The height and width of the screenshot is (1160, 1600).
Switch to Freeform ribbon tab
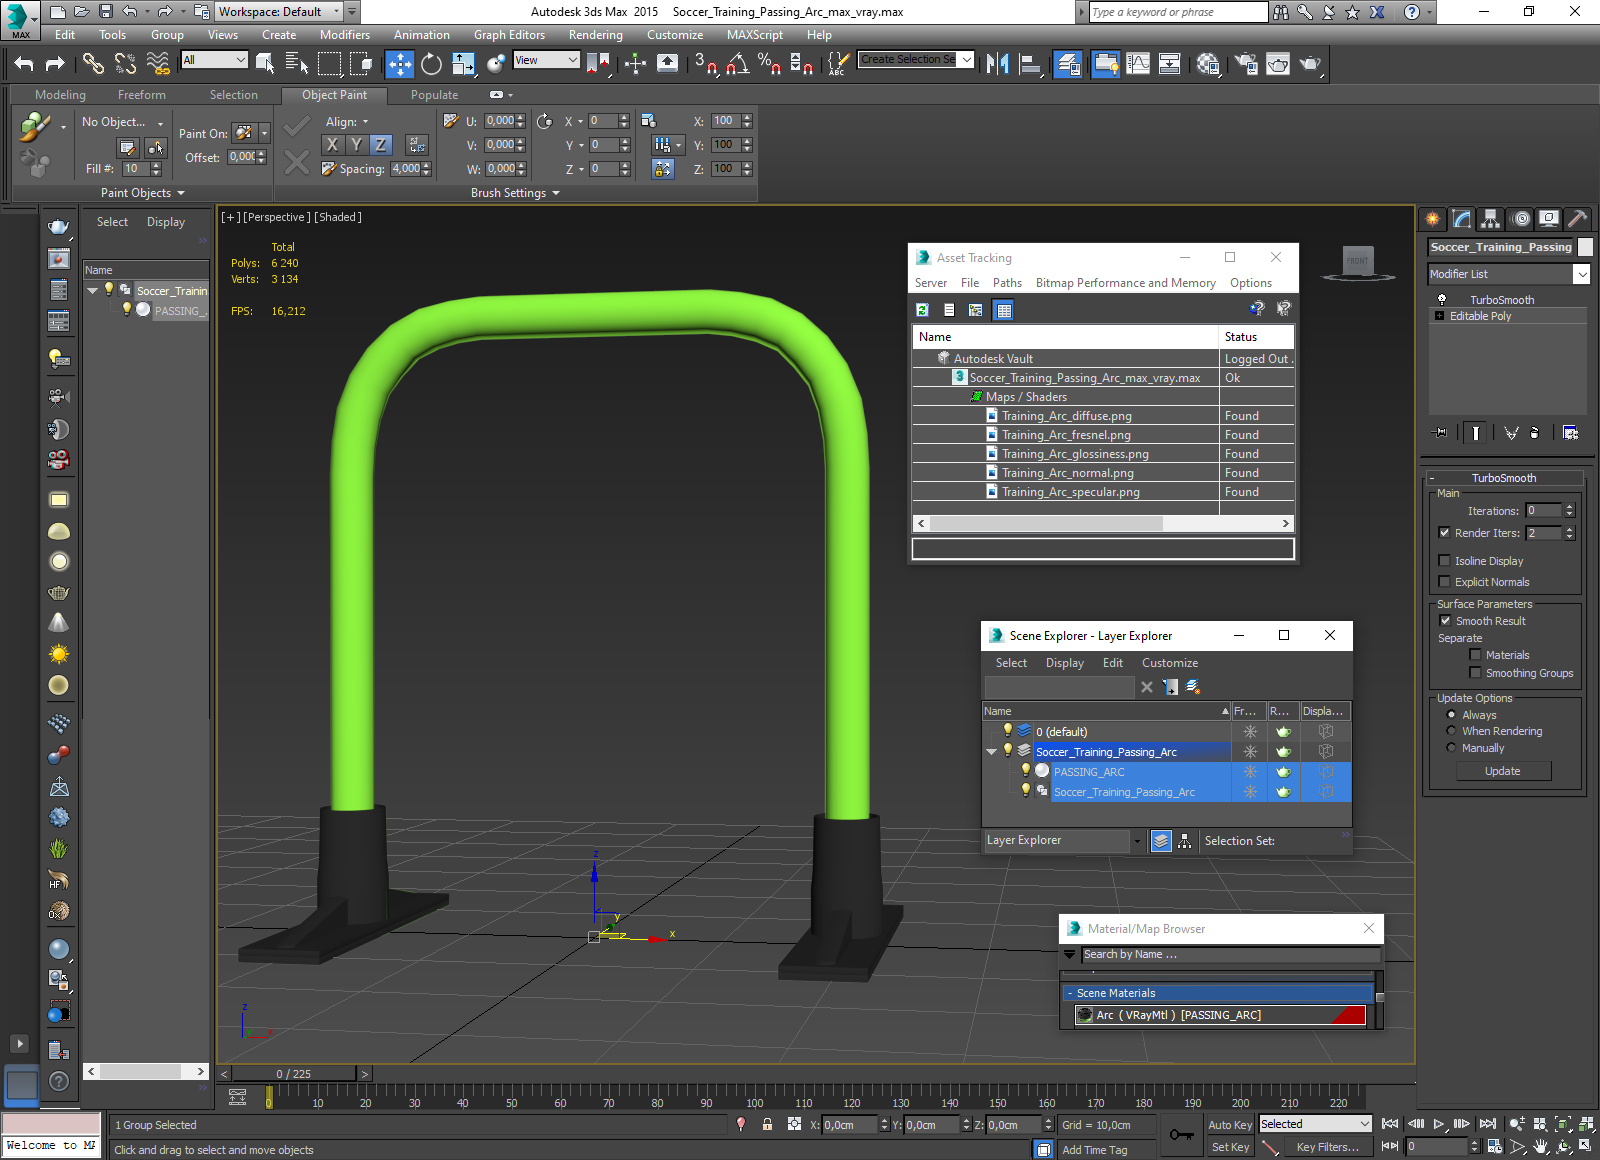pyautogui.click(x=142, y=95)
